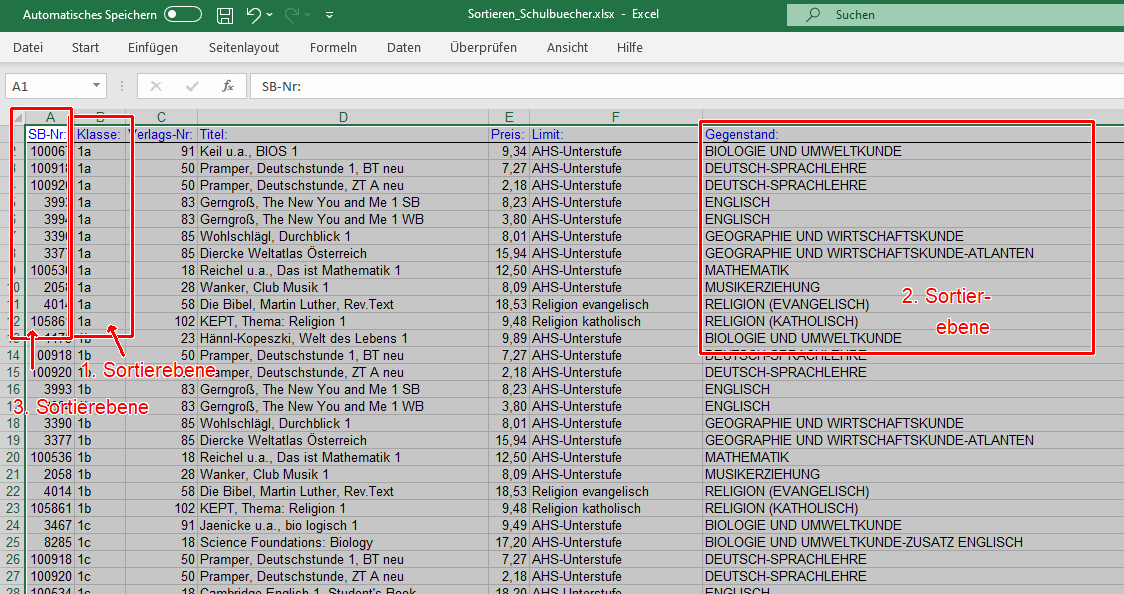The height and width of the screenshot is (594, 1124).
Task: Click cell Keil u.a., BIOS 1
Action: click(x=343, y=151)
